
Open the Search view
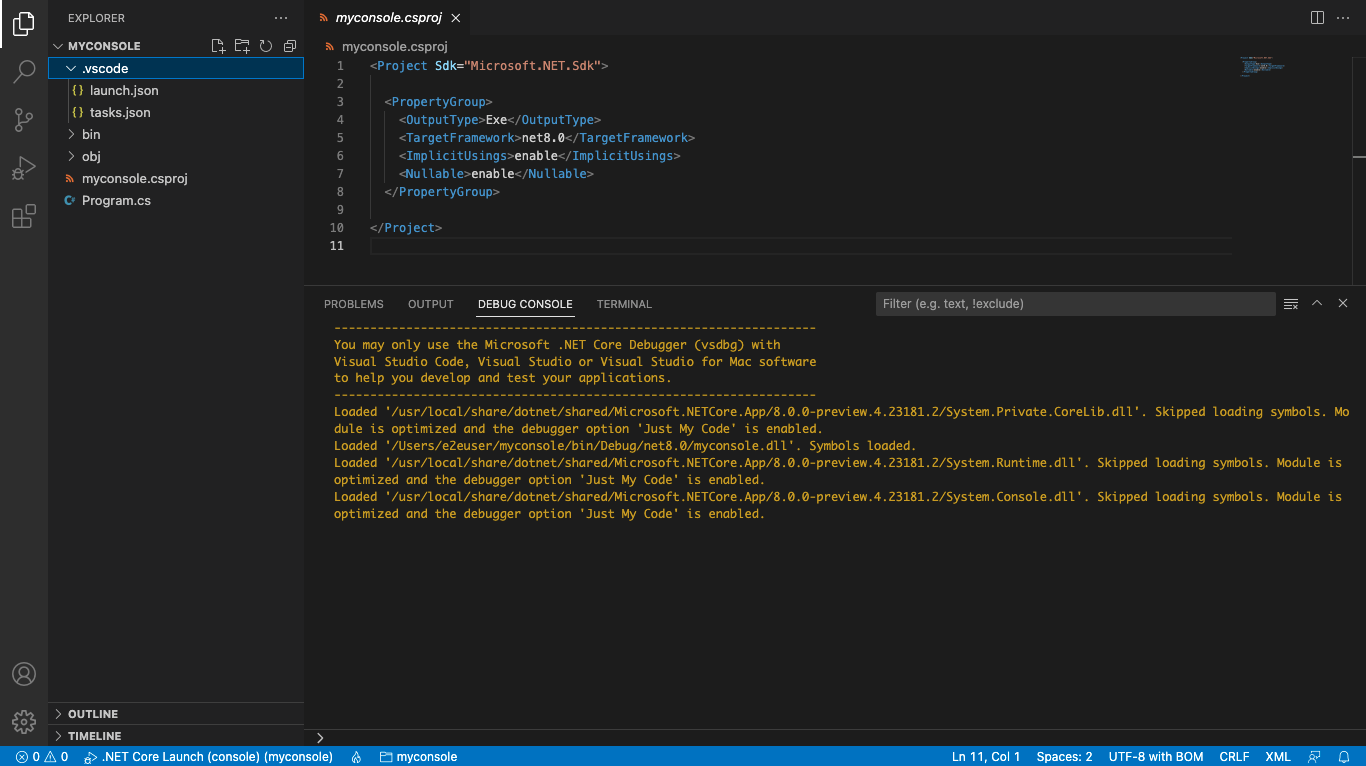[24, 71]
